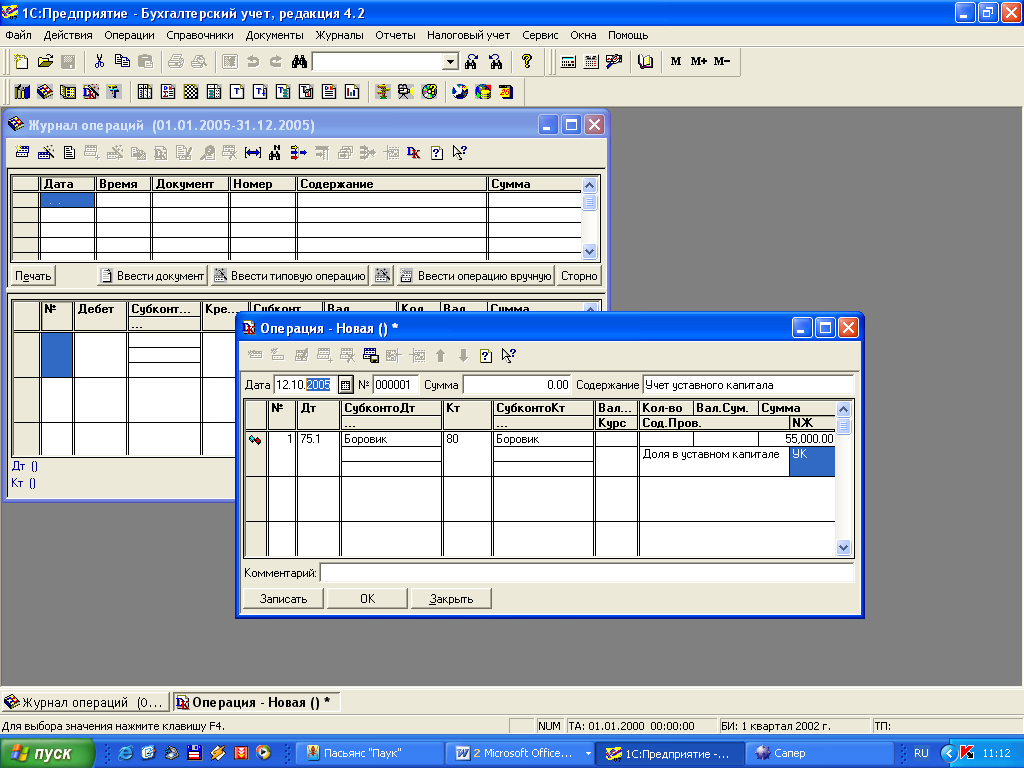
Task: Click the bar chart report icon in second toolbar
Action: 352,92
